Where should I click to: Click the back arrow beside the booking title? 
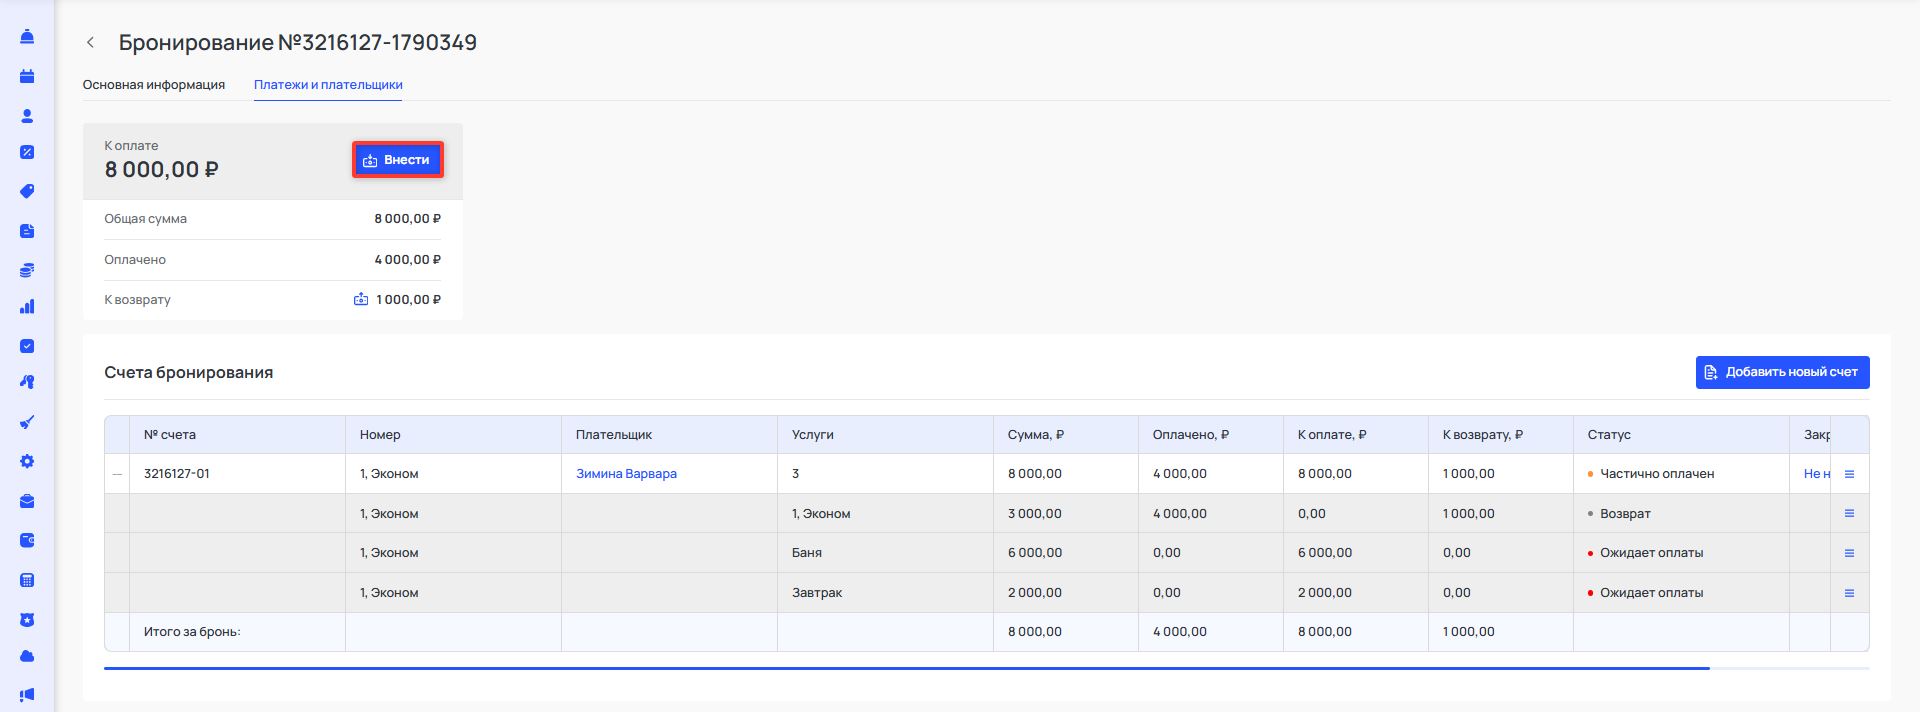[x=90, y=42]
